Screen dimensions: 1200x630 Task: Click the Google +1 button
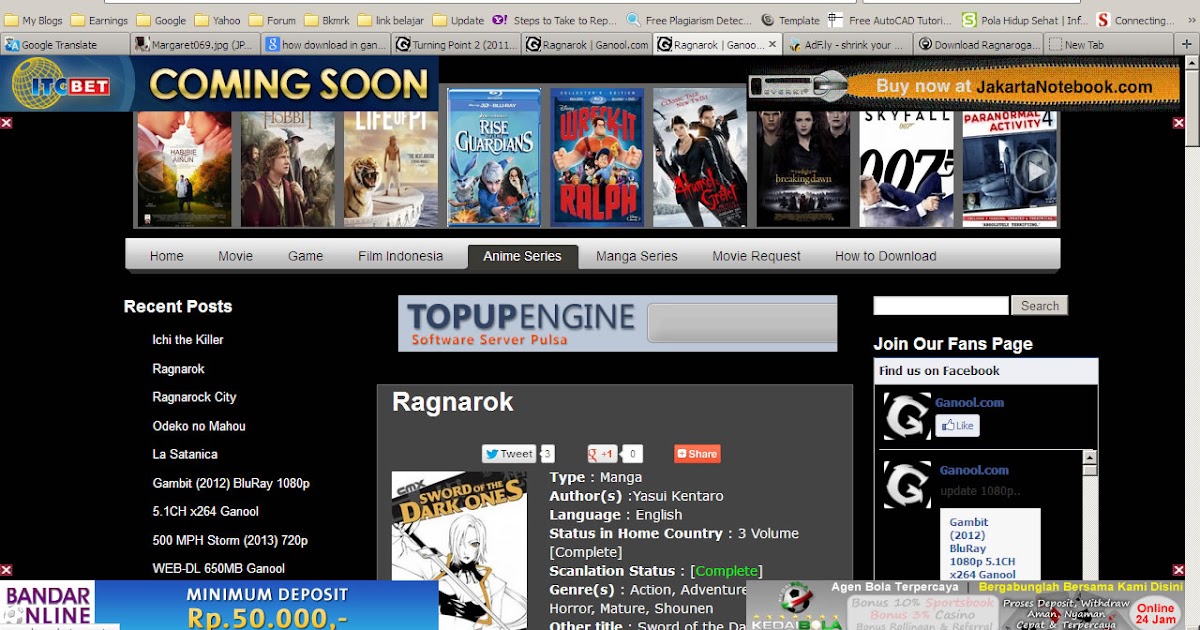pos(603,454)
